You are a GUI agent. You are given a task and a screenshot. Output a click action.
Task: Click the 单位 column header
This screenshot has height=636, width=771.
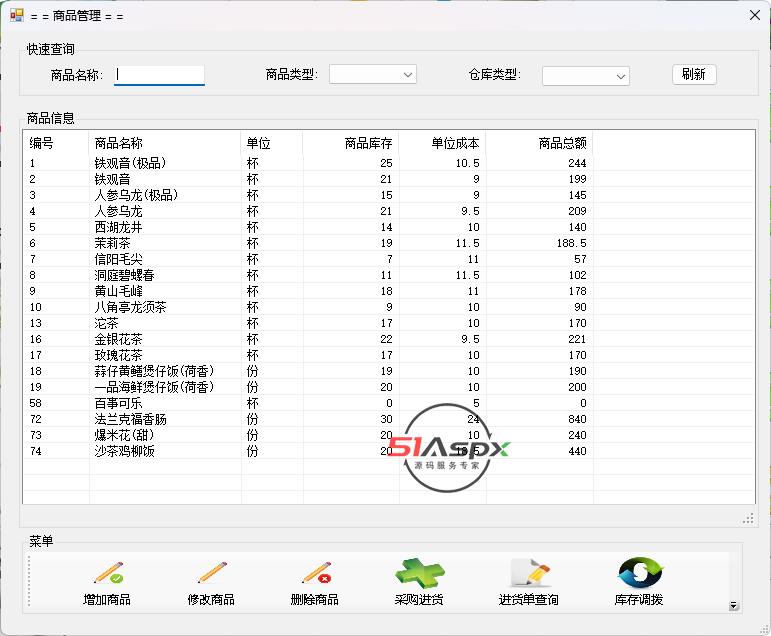(272, 143)
